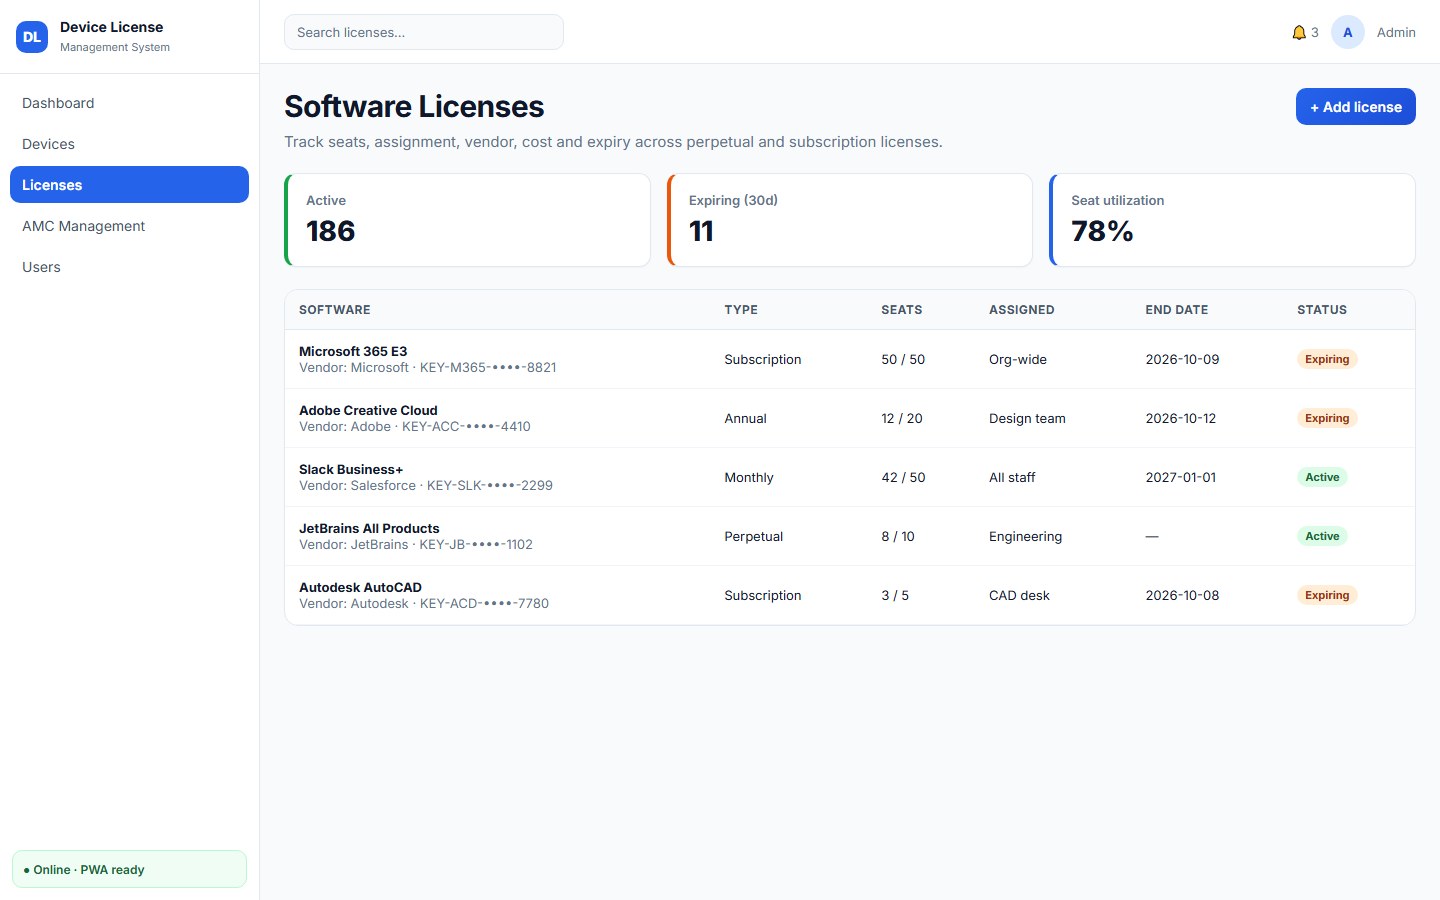Click the Perpetual type cell
The width and height of the screenshot is (1440, 900).
pyautogui.click(x=753, y=537)
